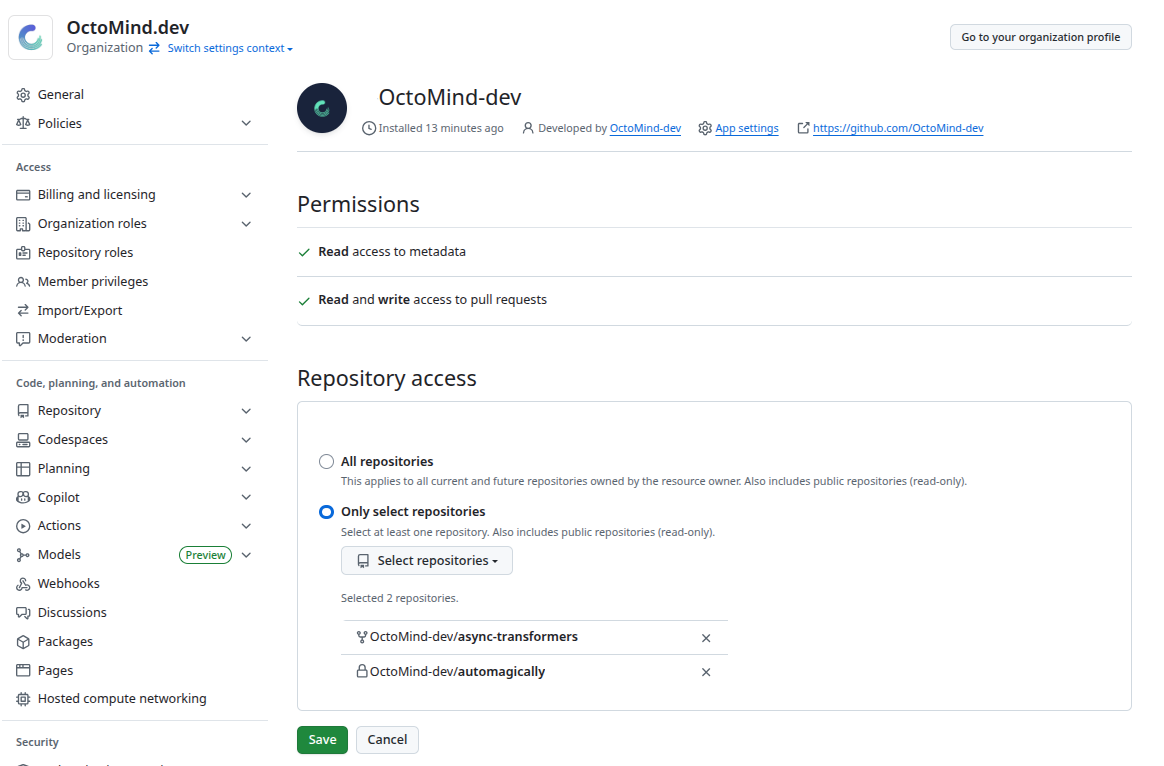Screen dimensions: 1164x766
Task: Select the All repositories radio button
Action: pyautogui.click(x=326, y=461)
